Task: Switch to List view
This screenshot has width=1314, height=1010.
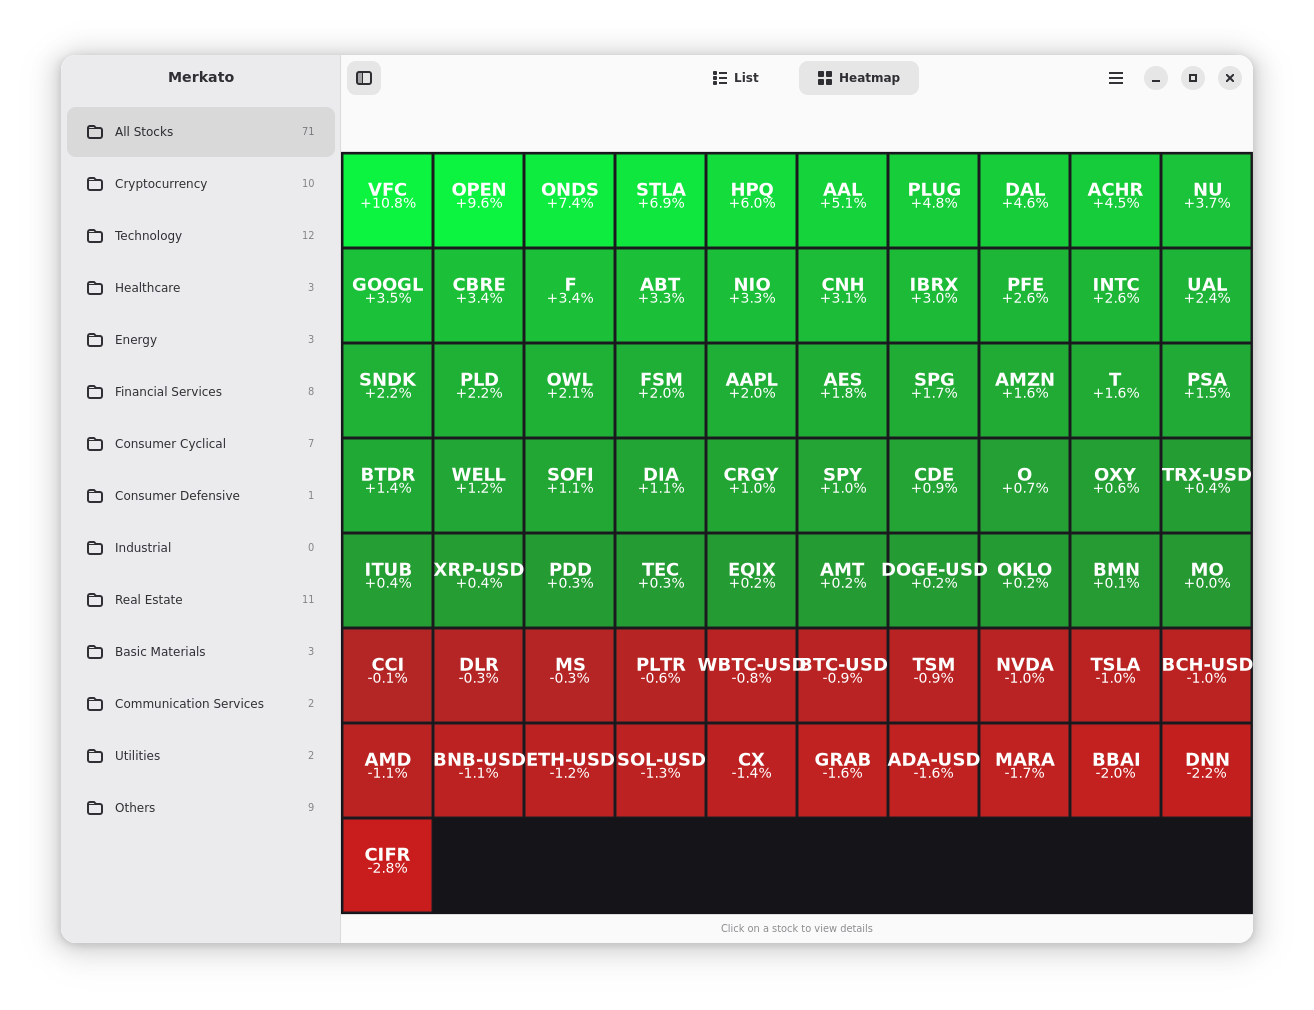Action: pos(736,78)
